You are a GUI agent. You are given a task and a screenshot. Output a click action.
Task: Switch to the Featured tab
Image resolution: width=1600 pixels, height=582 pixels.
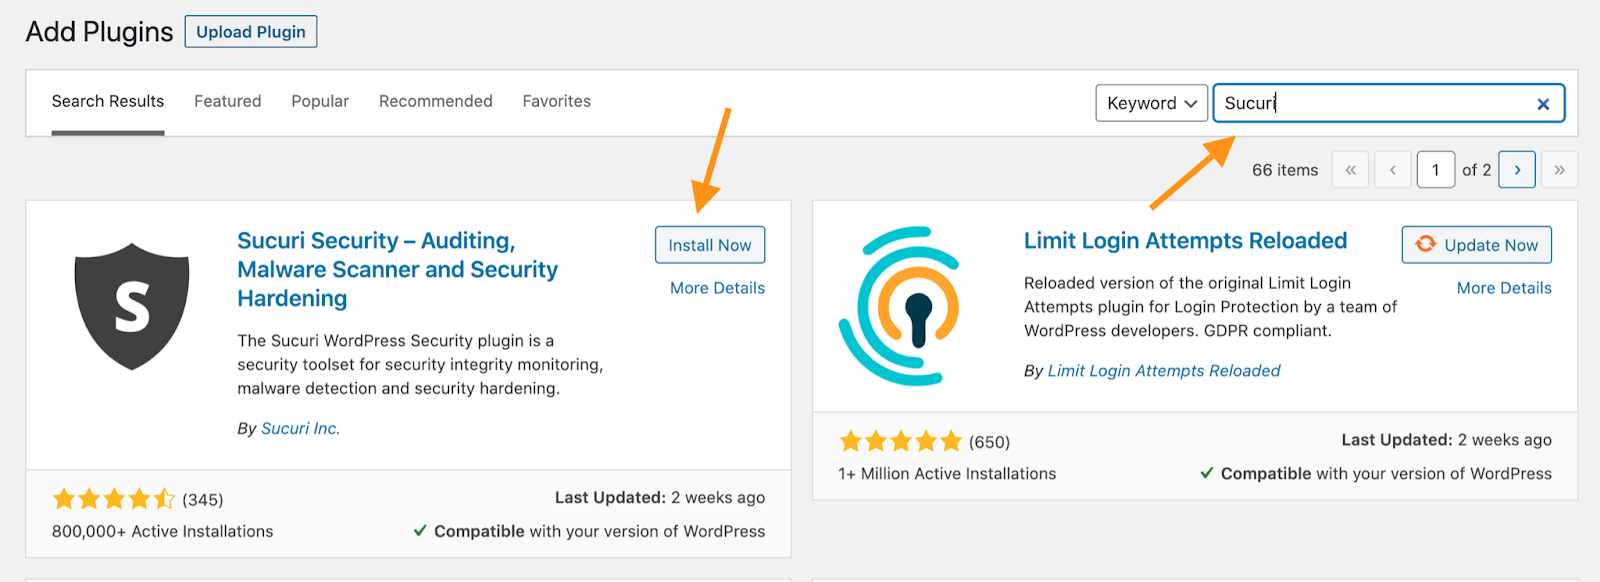(x=228, y=101)
